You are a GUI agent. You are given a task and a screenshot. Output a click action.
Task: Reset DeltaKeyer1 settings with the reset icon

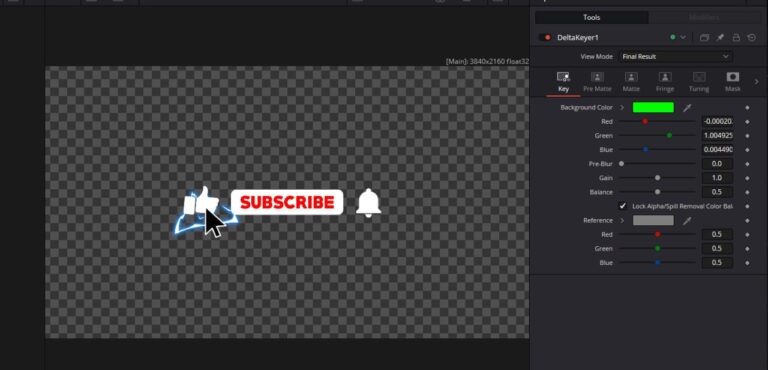tap(751, 38)
